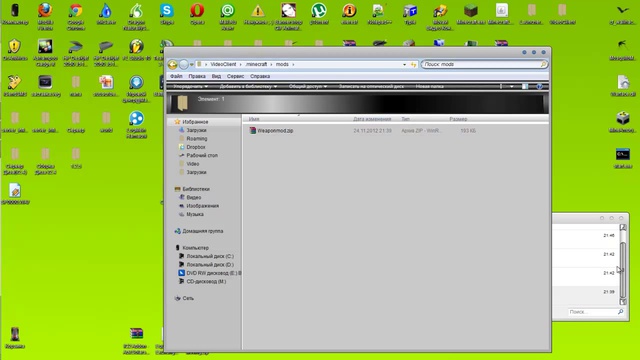Open the yellow security shield desktop icon
Screen dimensions: 640x360
click(15, 47)
